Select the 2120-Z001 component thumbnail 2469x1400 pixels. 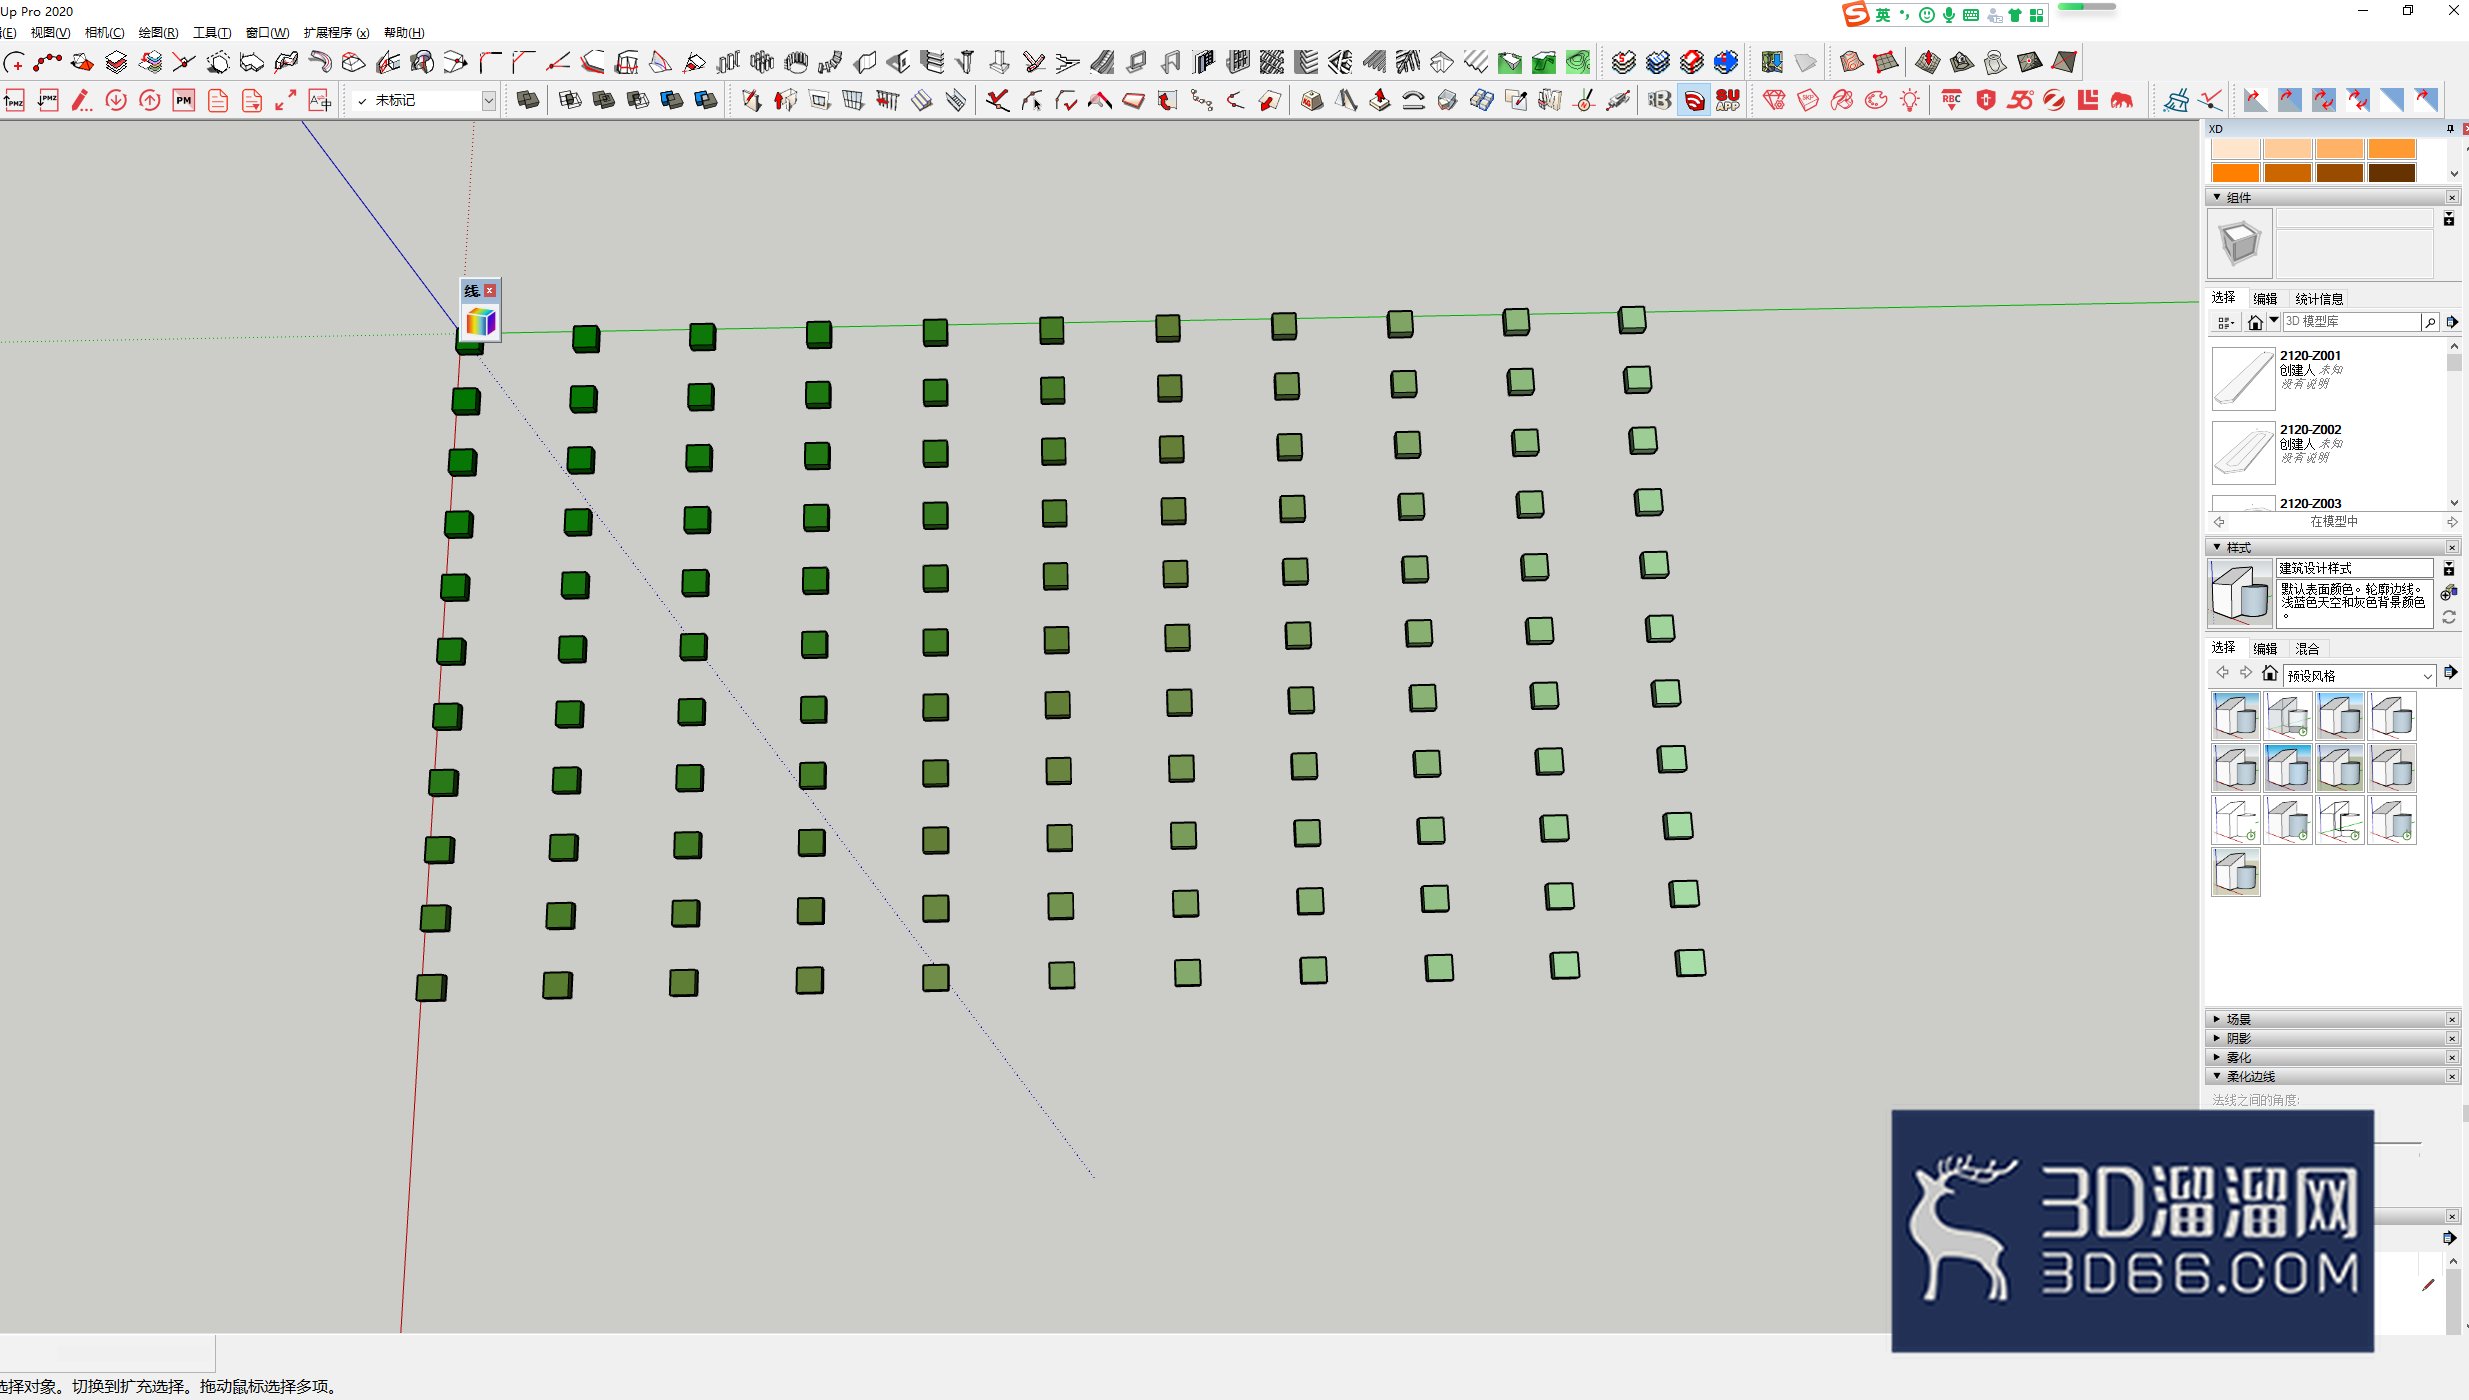point(2243,379)
